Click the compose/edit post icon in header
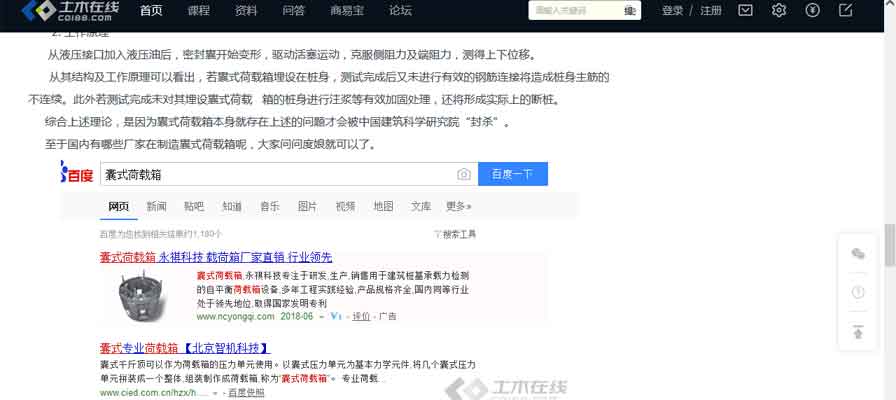 pyautogui.click(x=846, y=10)
